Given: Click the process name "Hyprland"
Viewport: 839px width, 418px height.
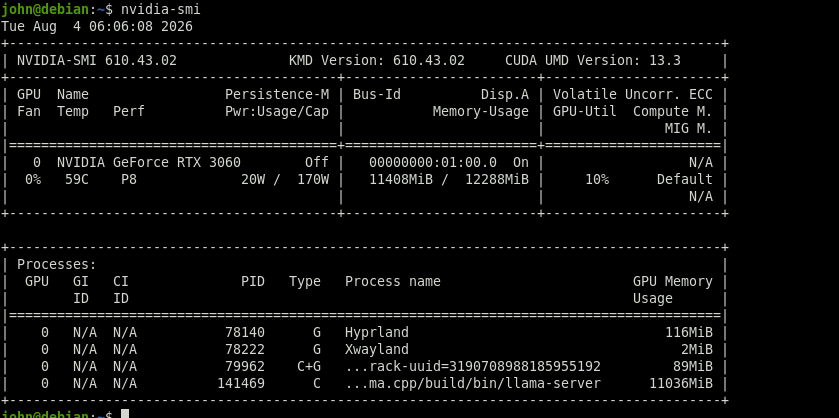Looking at the screenshot, I should pos(377,333).
